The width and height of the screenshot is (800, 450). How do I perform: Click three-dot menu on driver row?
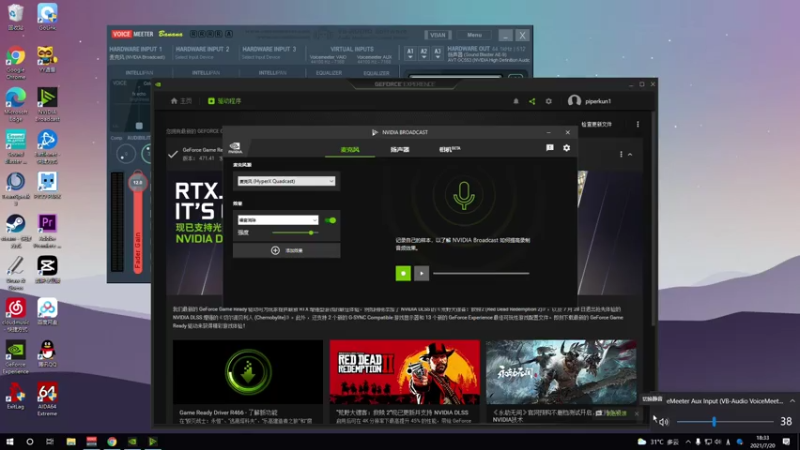coord(621,154)
